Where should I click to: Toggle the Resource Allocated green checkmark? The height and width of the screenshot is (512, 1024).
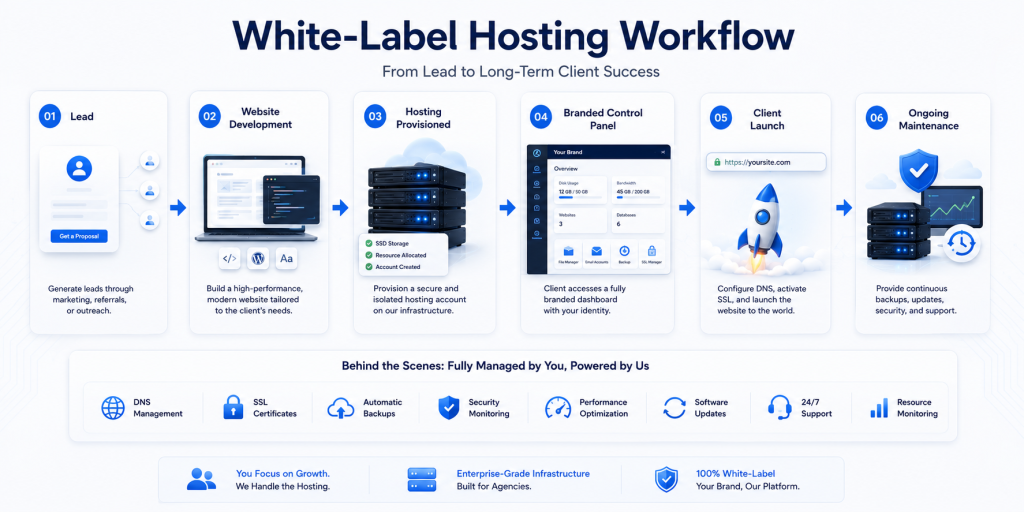click(369, 255)
